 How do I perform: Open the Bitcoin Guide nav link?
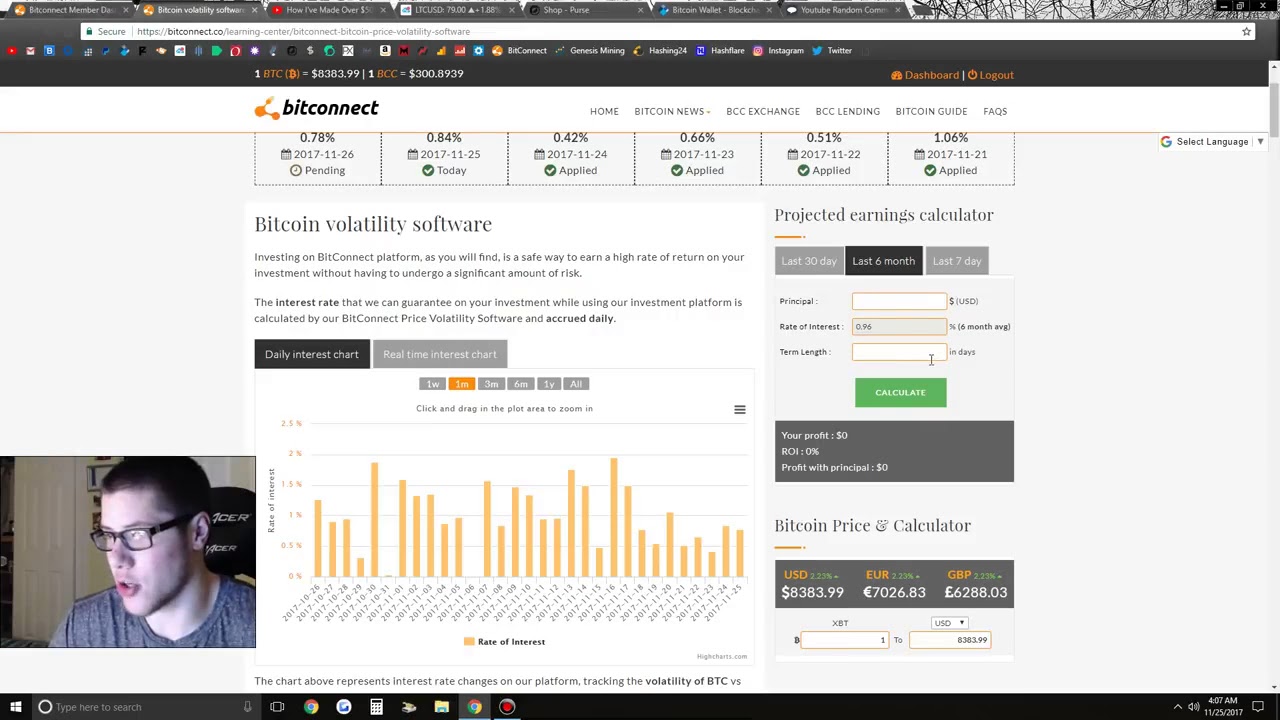click(x=931, y=112)
